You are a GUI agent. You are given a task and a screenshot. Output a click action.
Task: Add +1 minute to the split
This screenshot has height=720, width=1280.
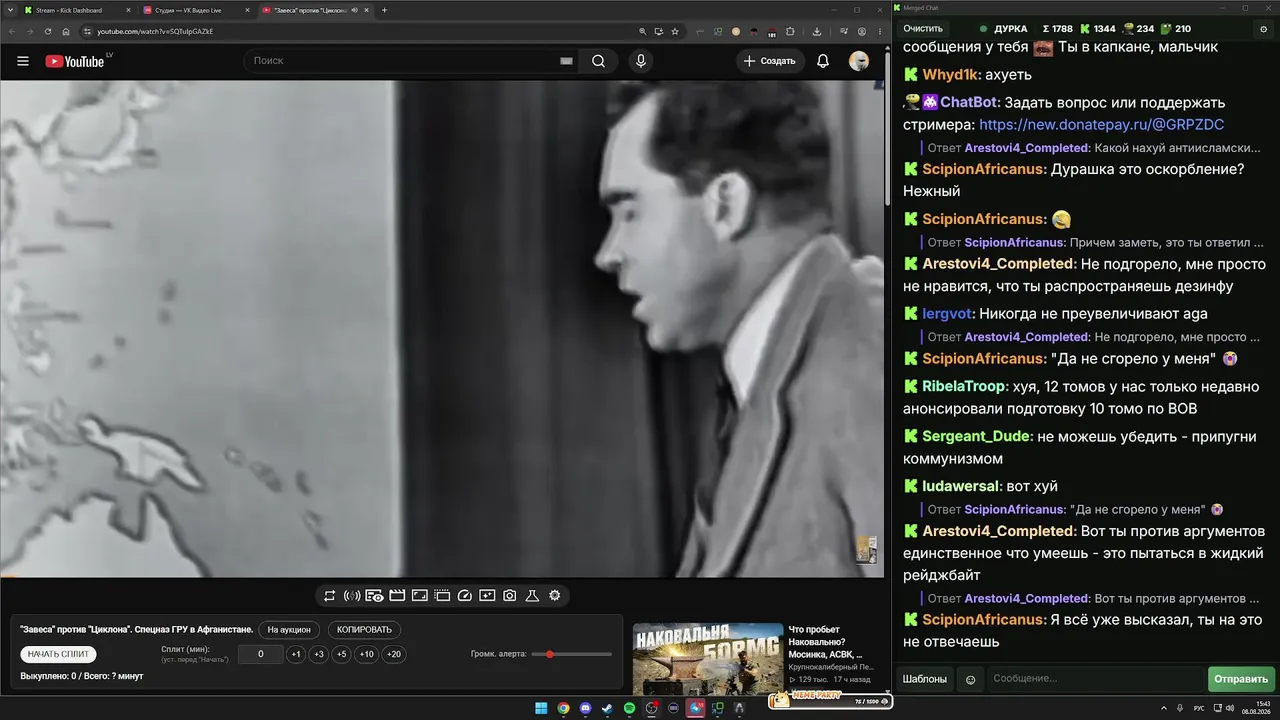[296, 654]
